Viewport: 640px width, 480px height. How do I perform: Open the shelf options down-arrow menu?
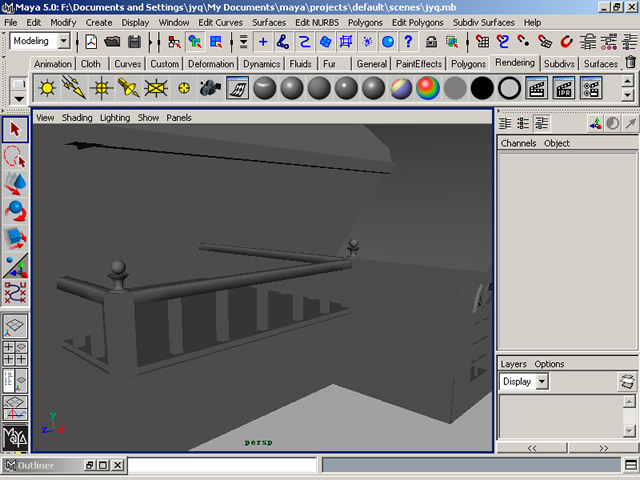tap(19, 98)
